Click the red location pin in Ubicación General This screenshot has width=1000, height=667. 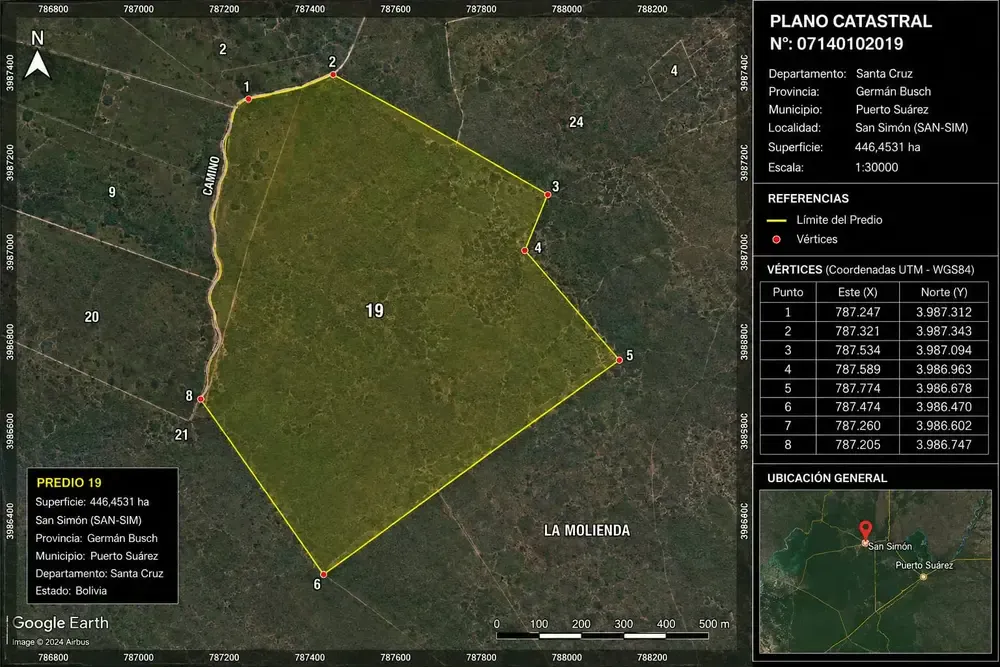(865, 531)
